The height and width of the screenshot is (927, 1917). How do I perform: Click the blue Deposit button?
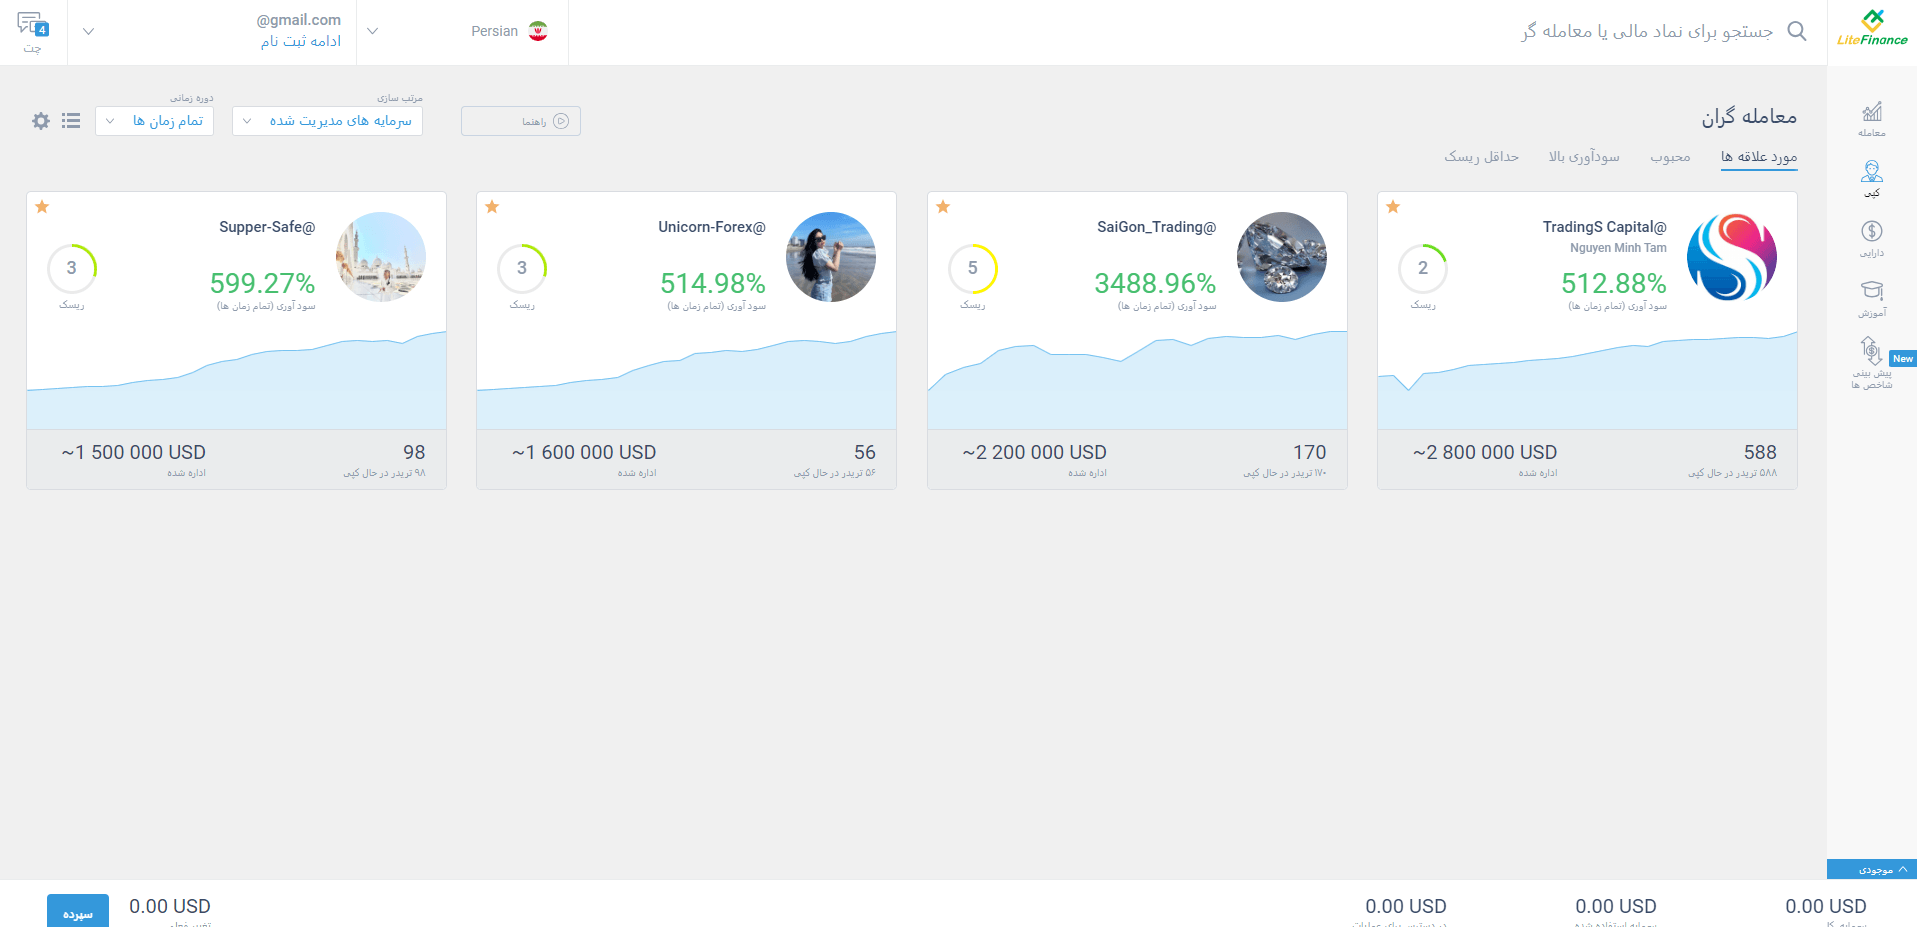coord(78,911)
